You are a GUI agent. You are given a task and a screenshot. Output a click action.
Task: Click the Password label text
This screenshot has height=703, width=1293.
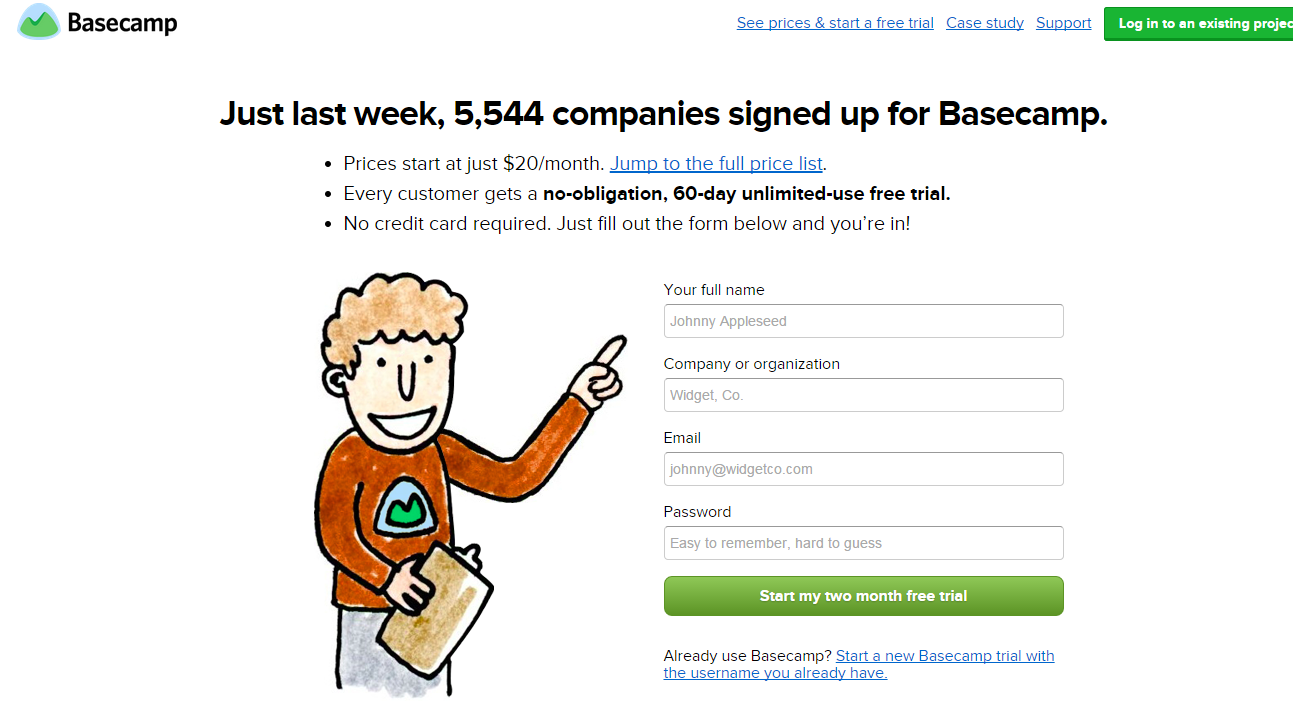click(x=697, y=512)
